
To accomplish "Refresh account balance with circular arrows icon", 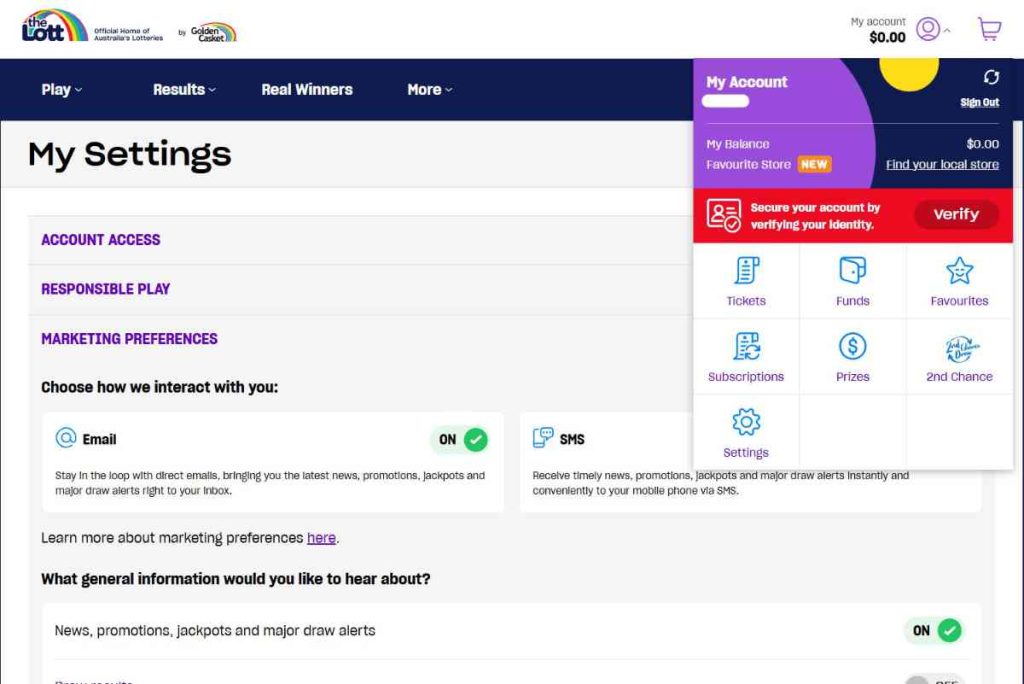I will (991, 77).
